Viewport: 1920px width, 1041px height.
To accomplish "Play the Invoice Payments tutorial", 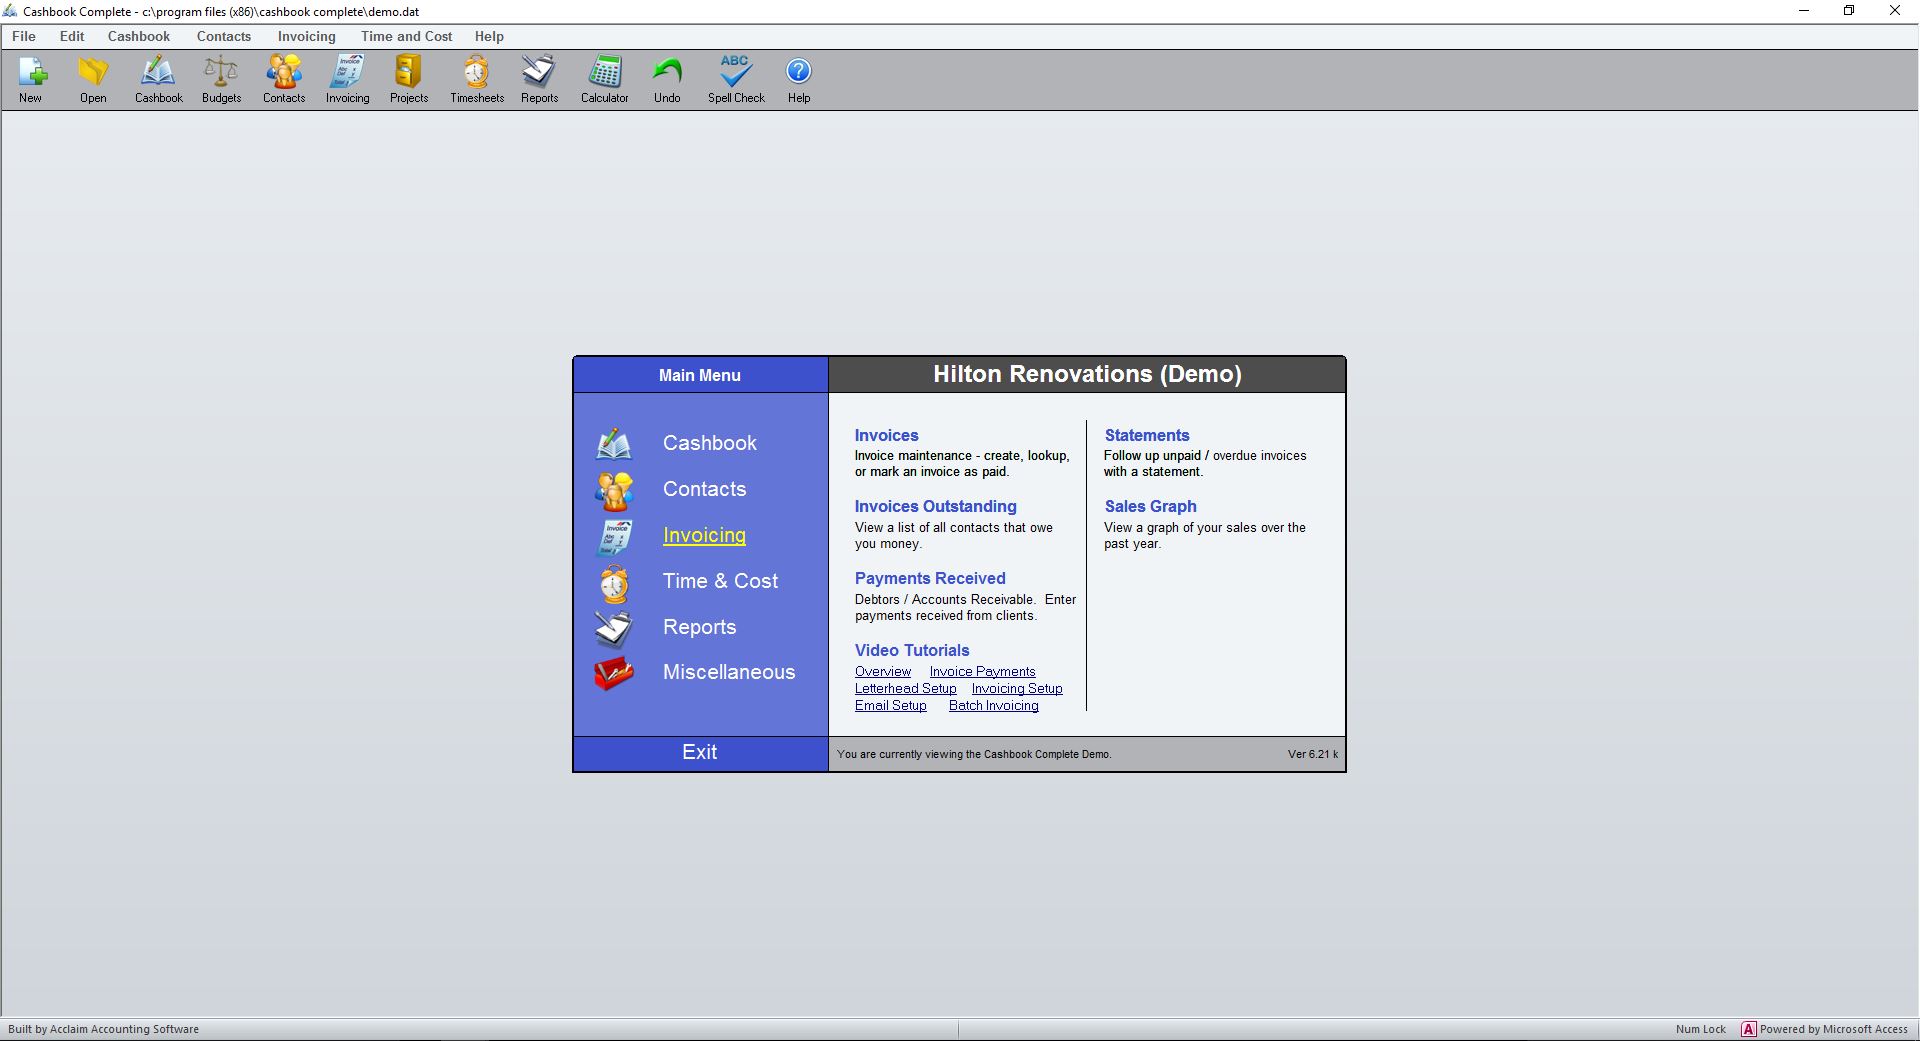I will pos(983,672).
